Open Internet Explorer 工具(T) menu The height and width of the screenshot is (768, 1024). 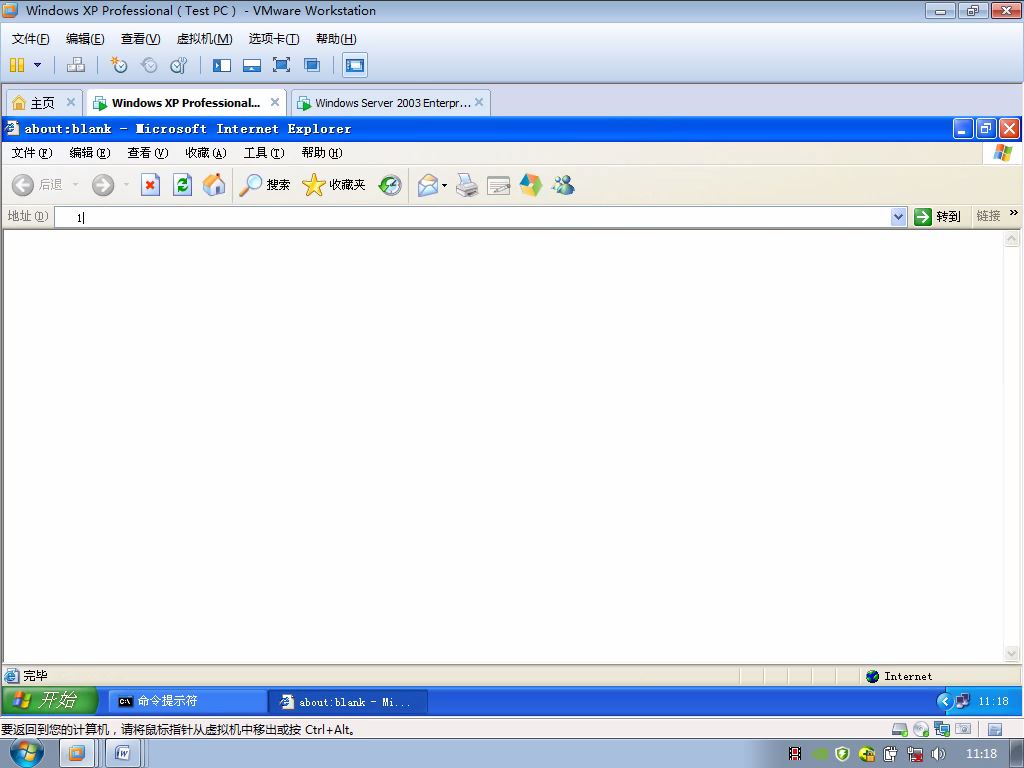[264, 153]
